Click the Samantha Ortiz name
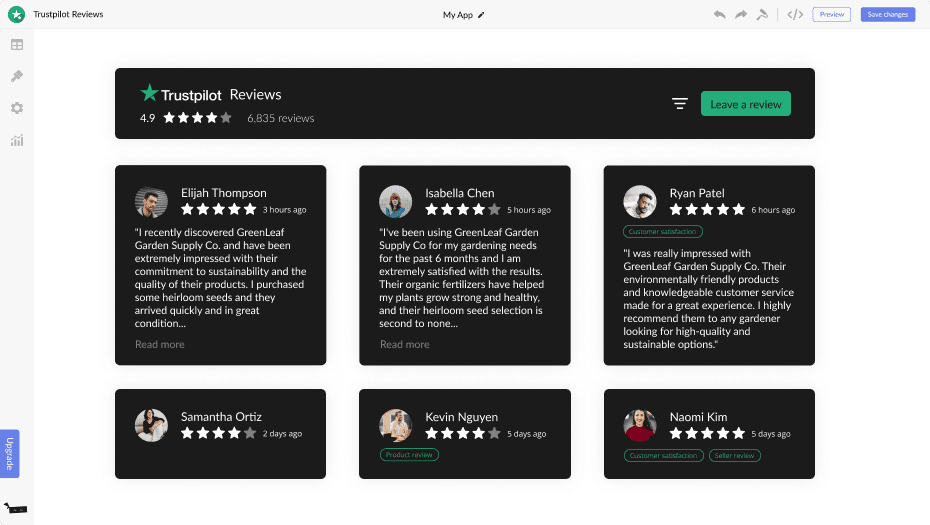 tap(221, 416)
